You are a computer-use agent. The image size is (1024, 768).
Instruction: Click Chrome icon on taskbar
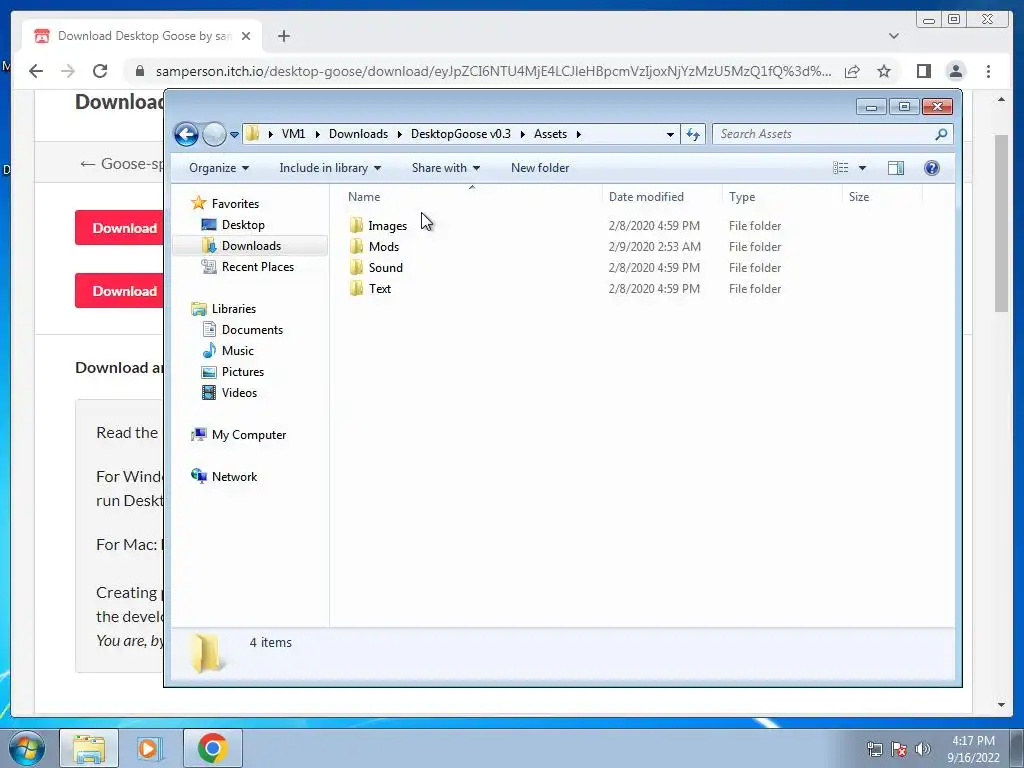click(x=212, y=748)
